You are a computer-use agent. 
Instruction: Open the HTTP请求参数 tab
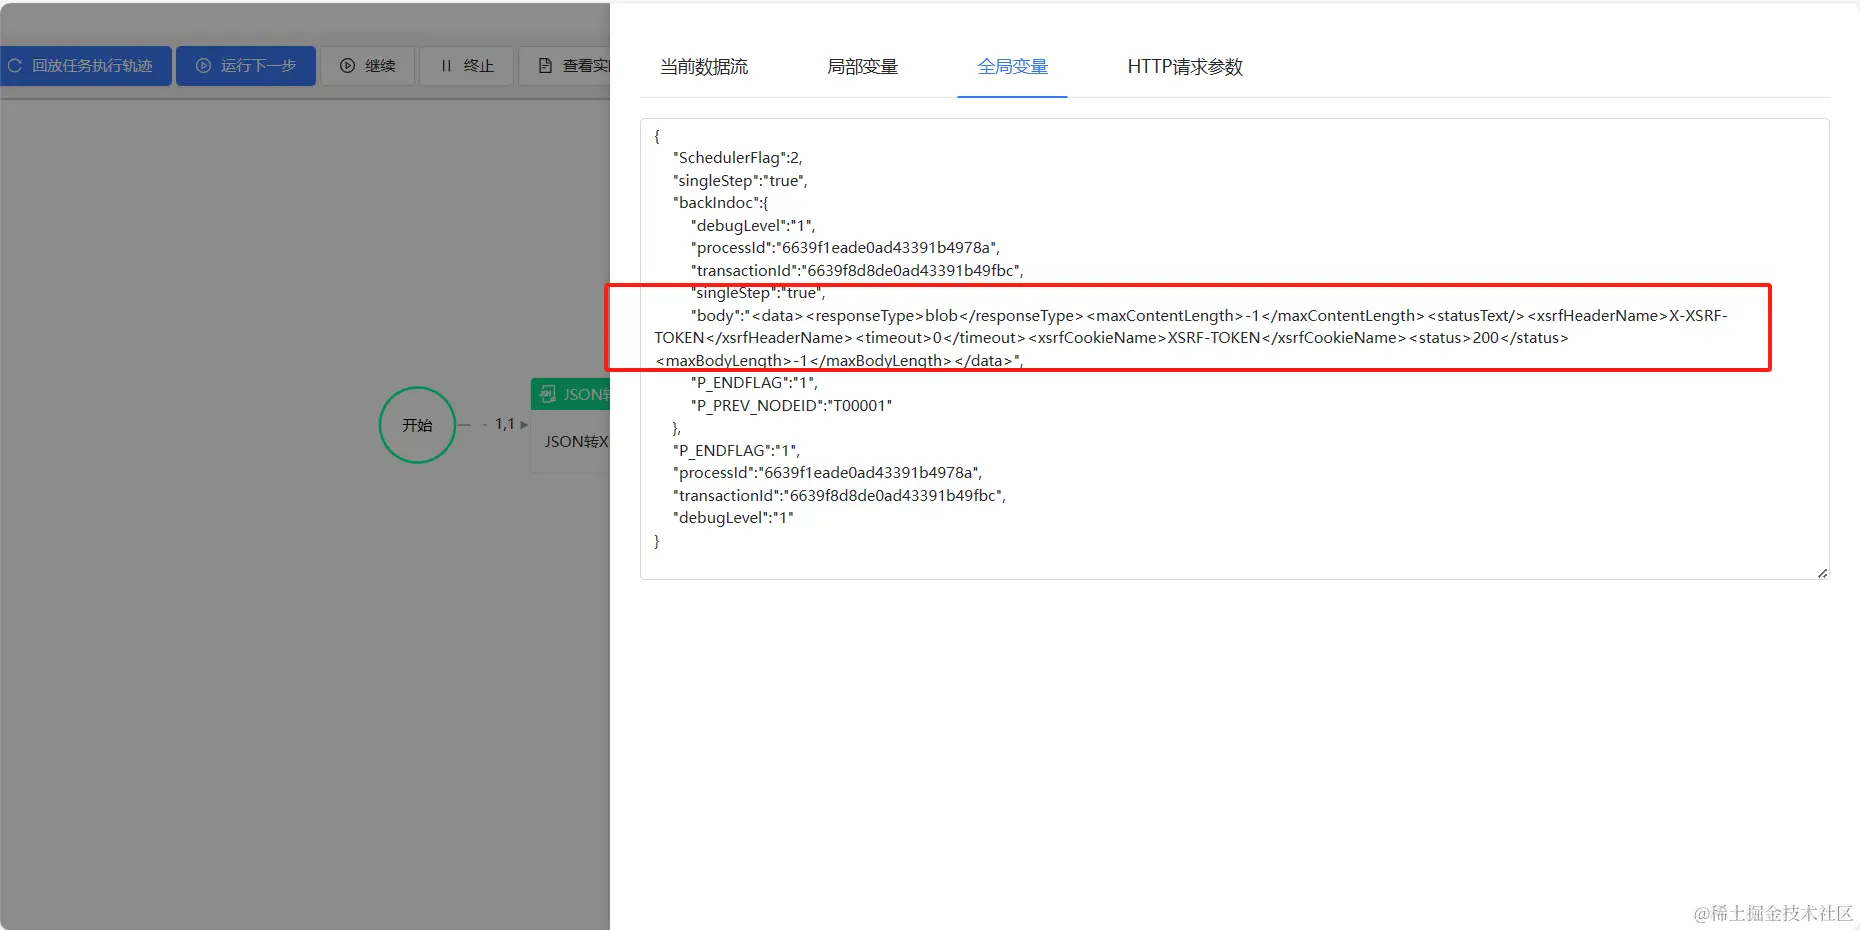point(1185,67)
